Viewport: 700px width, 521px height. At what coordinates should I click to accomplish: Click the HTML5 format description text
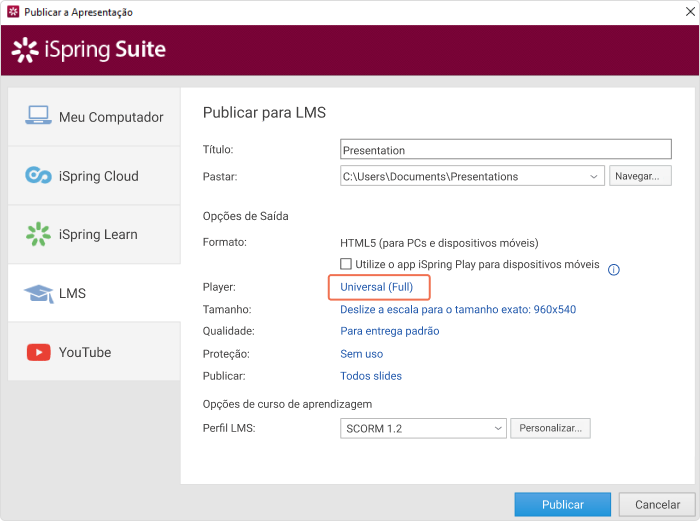click(439, 243)
